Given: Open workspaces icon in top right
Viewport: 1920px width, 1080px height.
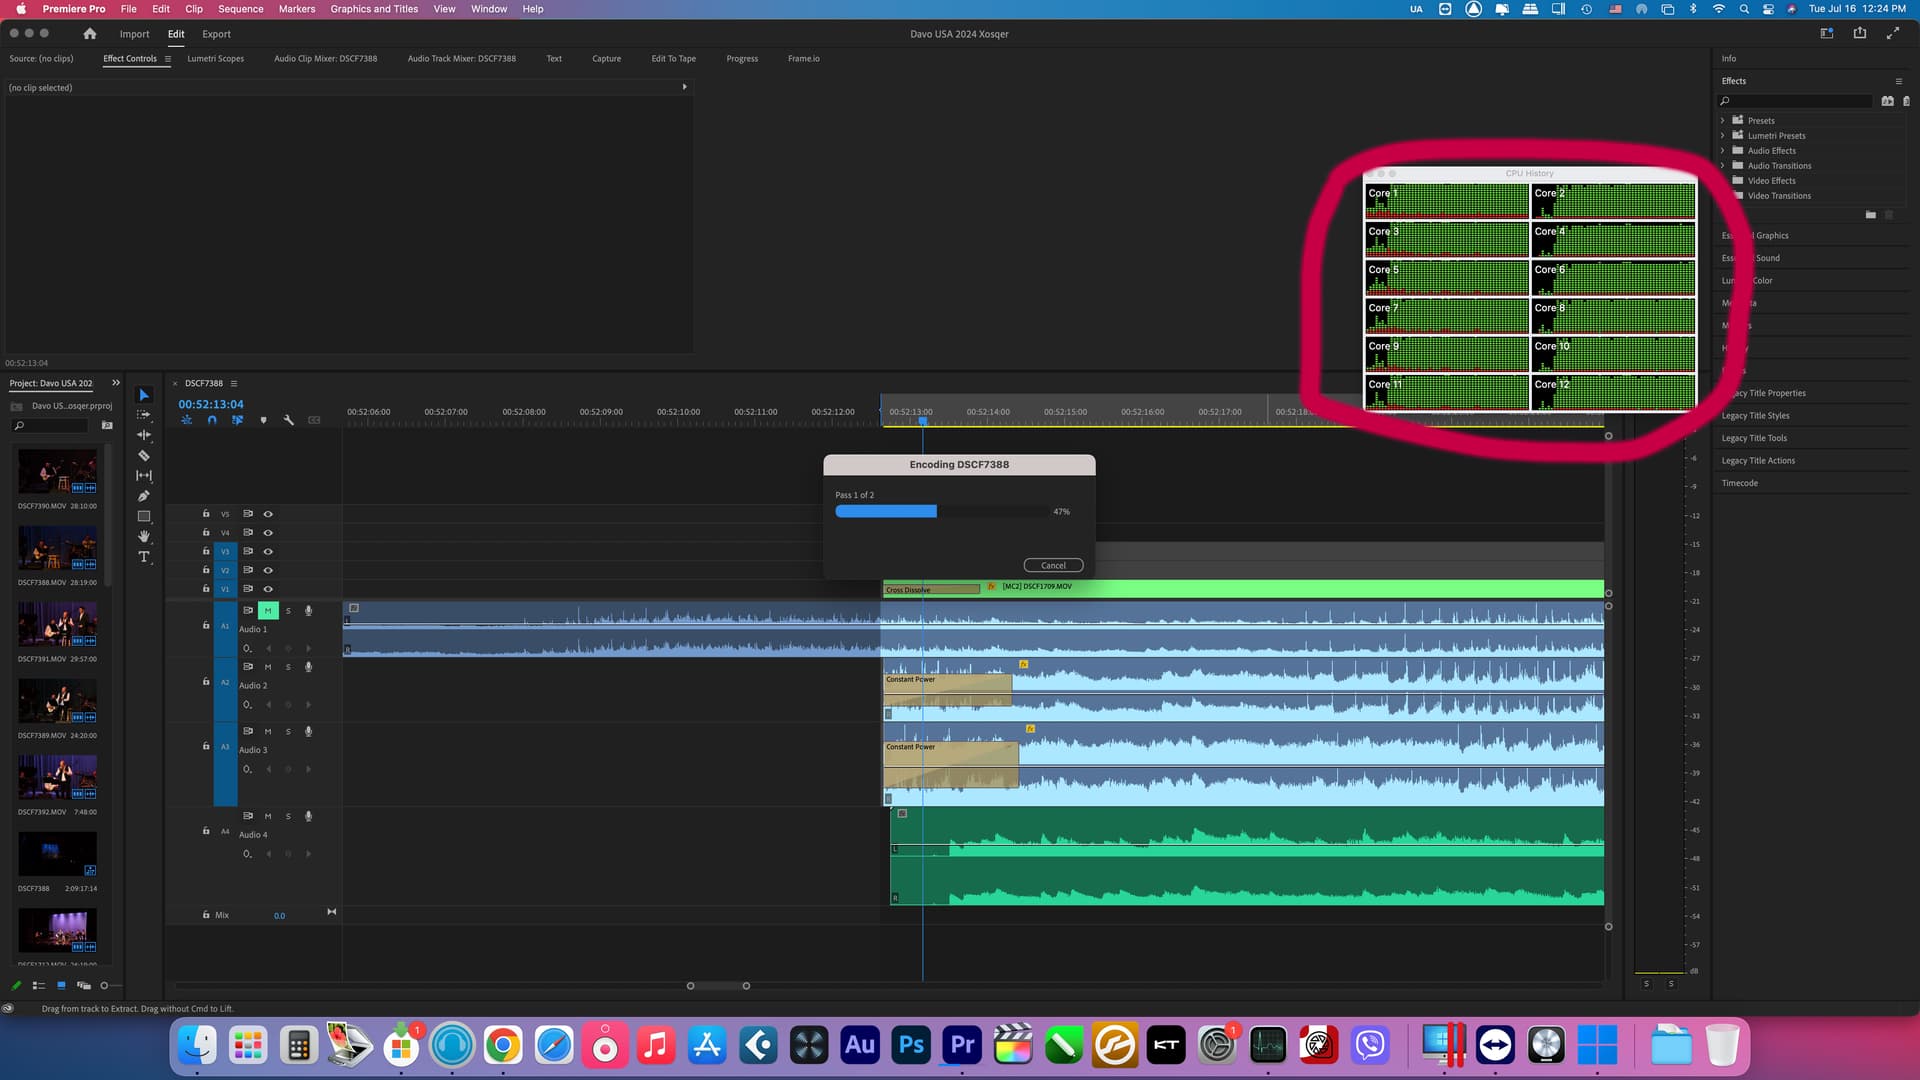Looking at the screenshot, I should click(x=1827, y=33).
